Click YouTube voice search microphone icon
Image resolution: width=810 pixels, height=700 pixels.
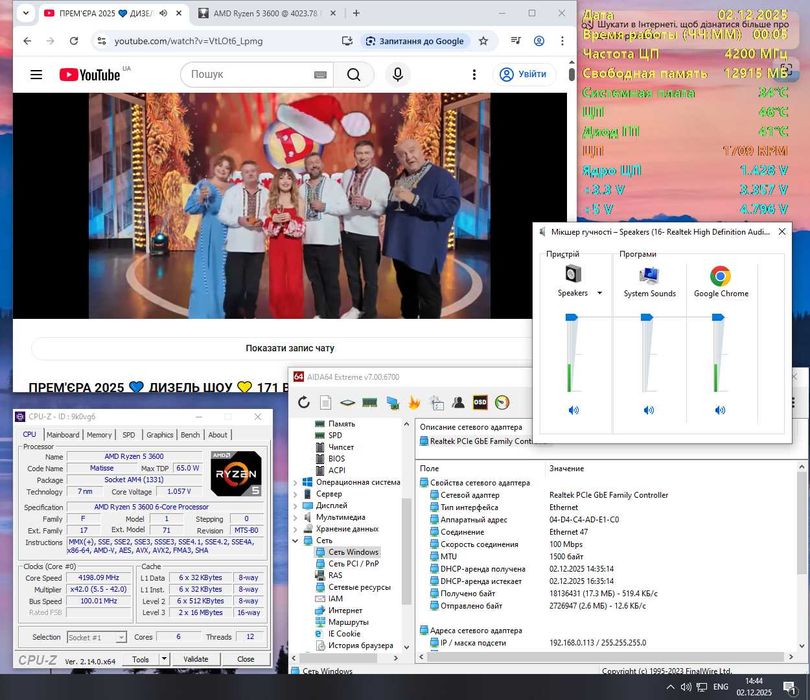pyautogui.click(x=398, y=75)
